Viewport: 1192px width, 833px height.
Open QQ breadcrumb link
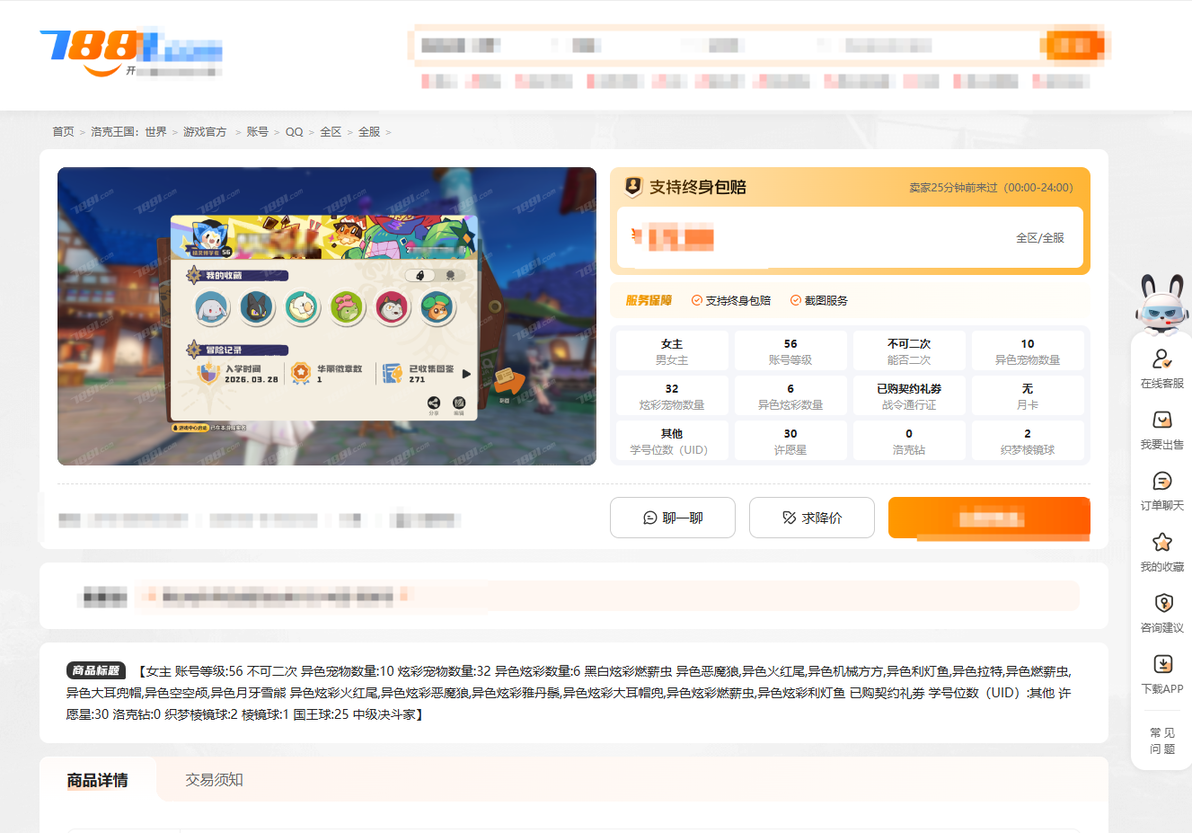pyautogui.click(x=294, y=131)
